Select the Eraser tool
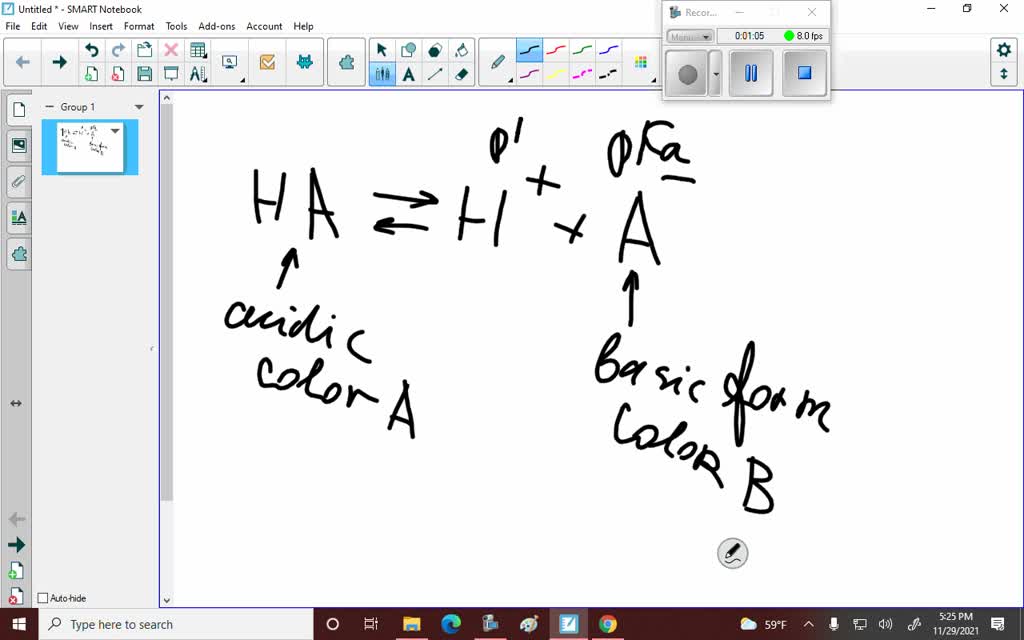 461,72
